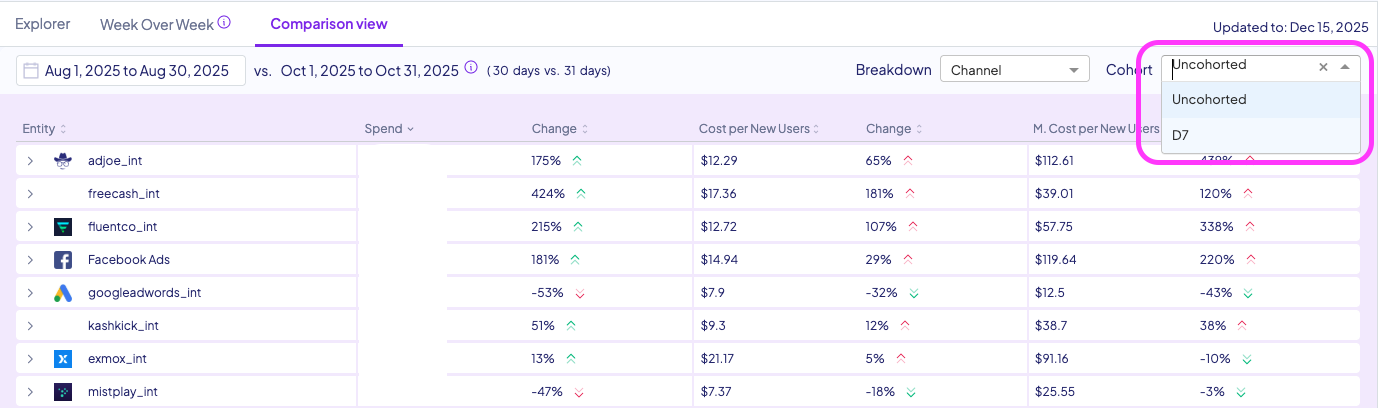The height and width of the screenshot is (408, 1378).
Task: Select D7 cohort option
Action: [x=1181, y=135]
